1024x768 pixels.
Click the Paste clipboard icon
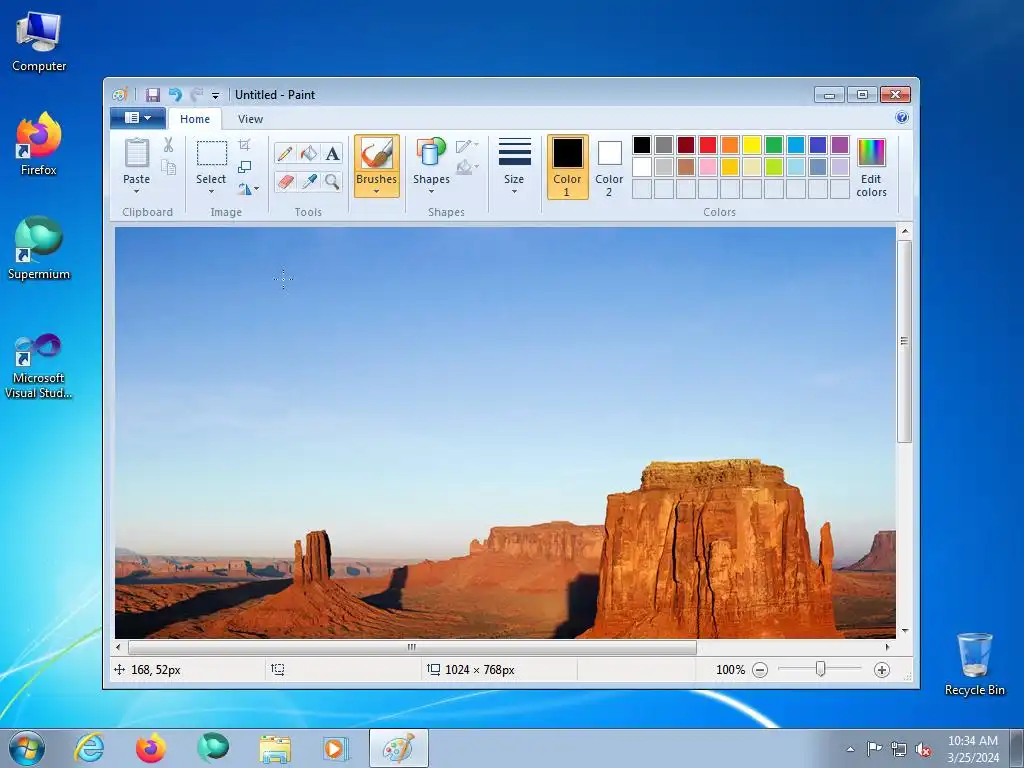point(136,154)
